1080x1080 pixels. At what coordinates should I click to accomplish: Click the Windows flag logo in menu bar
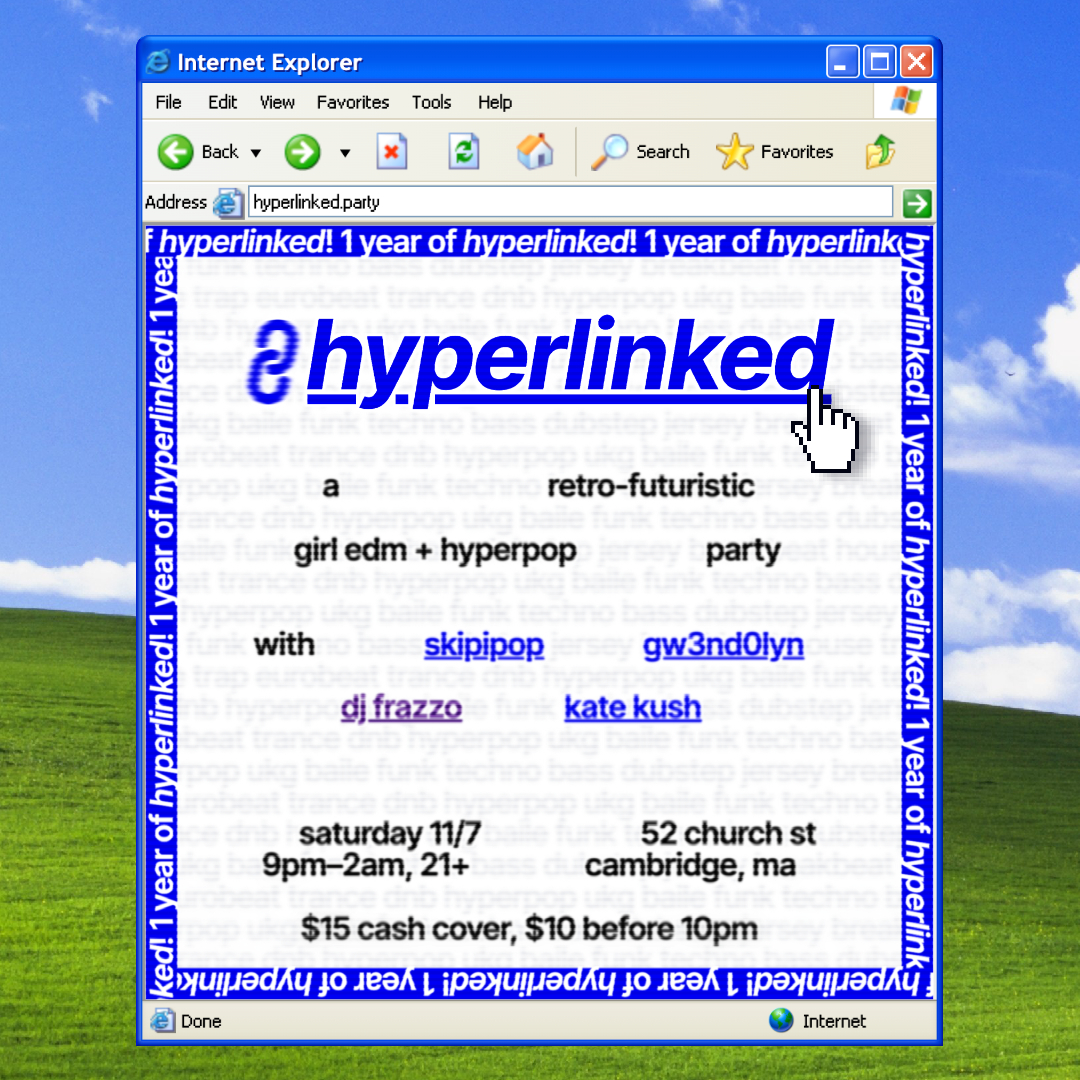click(x=905, y=101)
